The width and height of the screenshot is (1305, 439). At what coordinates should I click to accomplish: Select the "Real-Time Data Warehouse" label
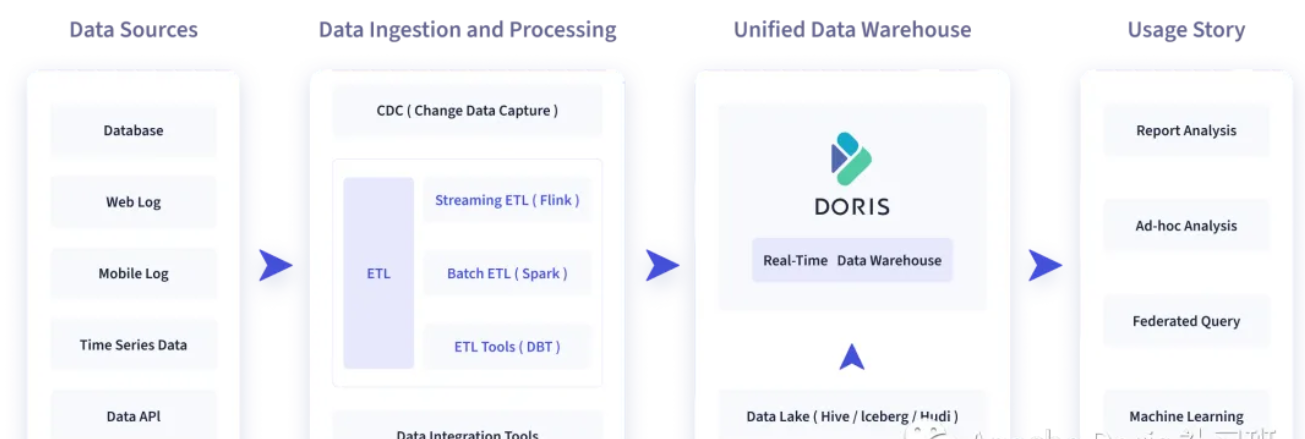pos(852,260)
